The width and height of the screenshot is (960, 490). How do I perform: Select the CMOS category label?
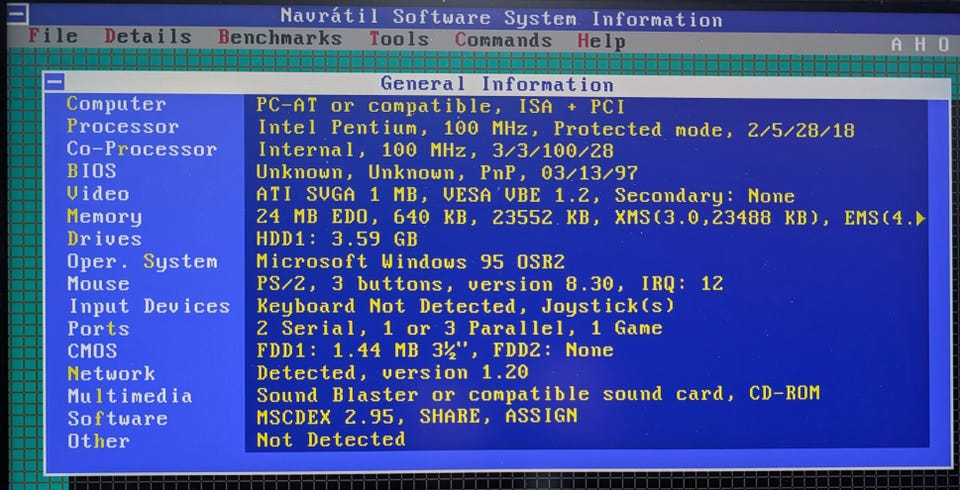(x=92, y=352)
